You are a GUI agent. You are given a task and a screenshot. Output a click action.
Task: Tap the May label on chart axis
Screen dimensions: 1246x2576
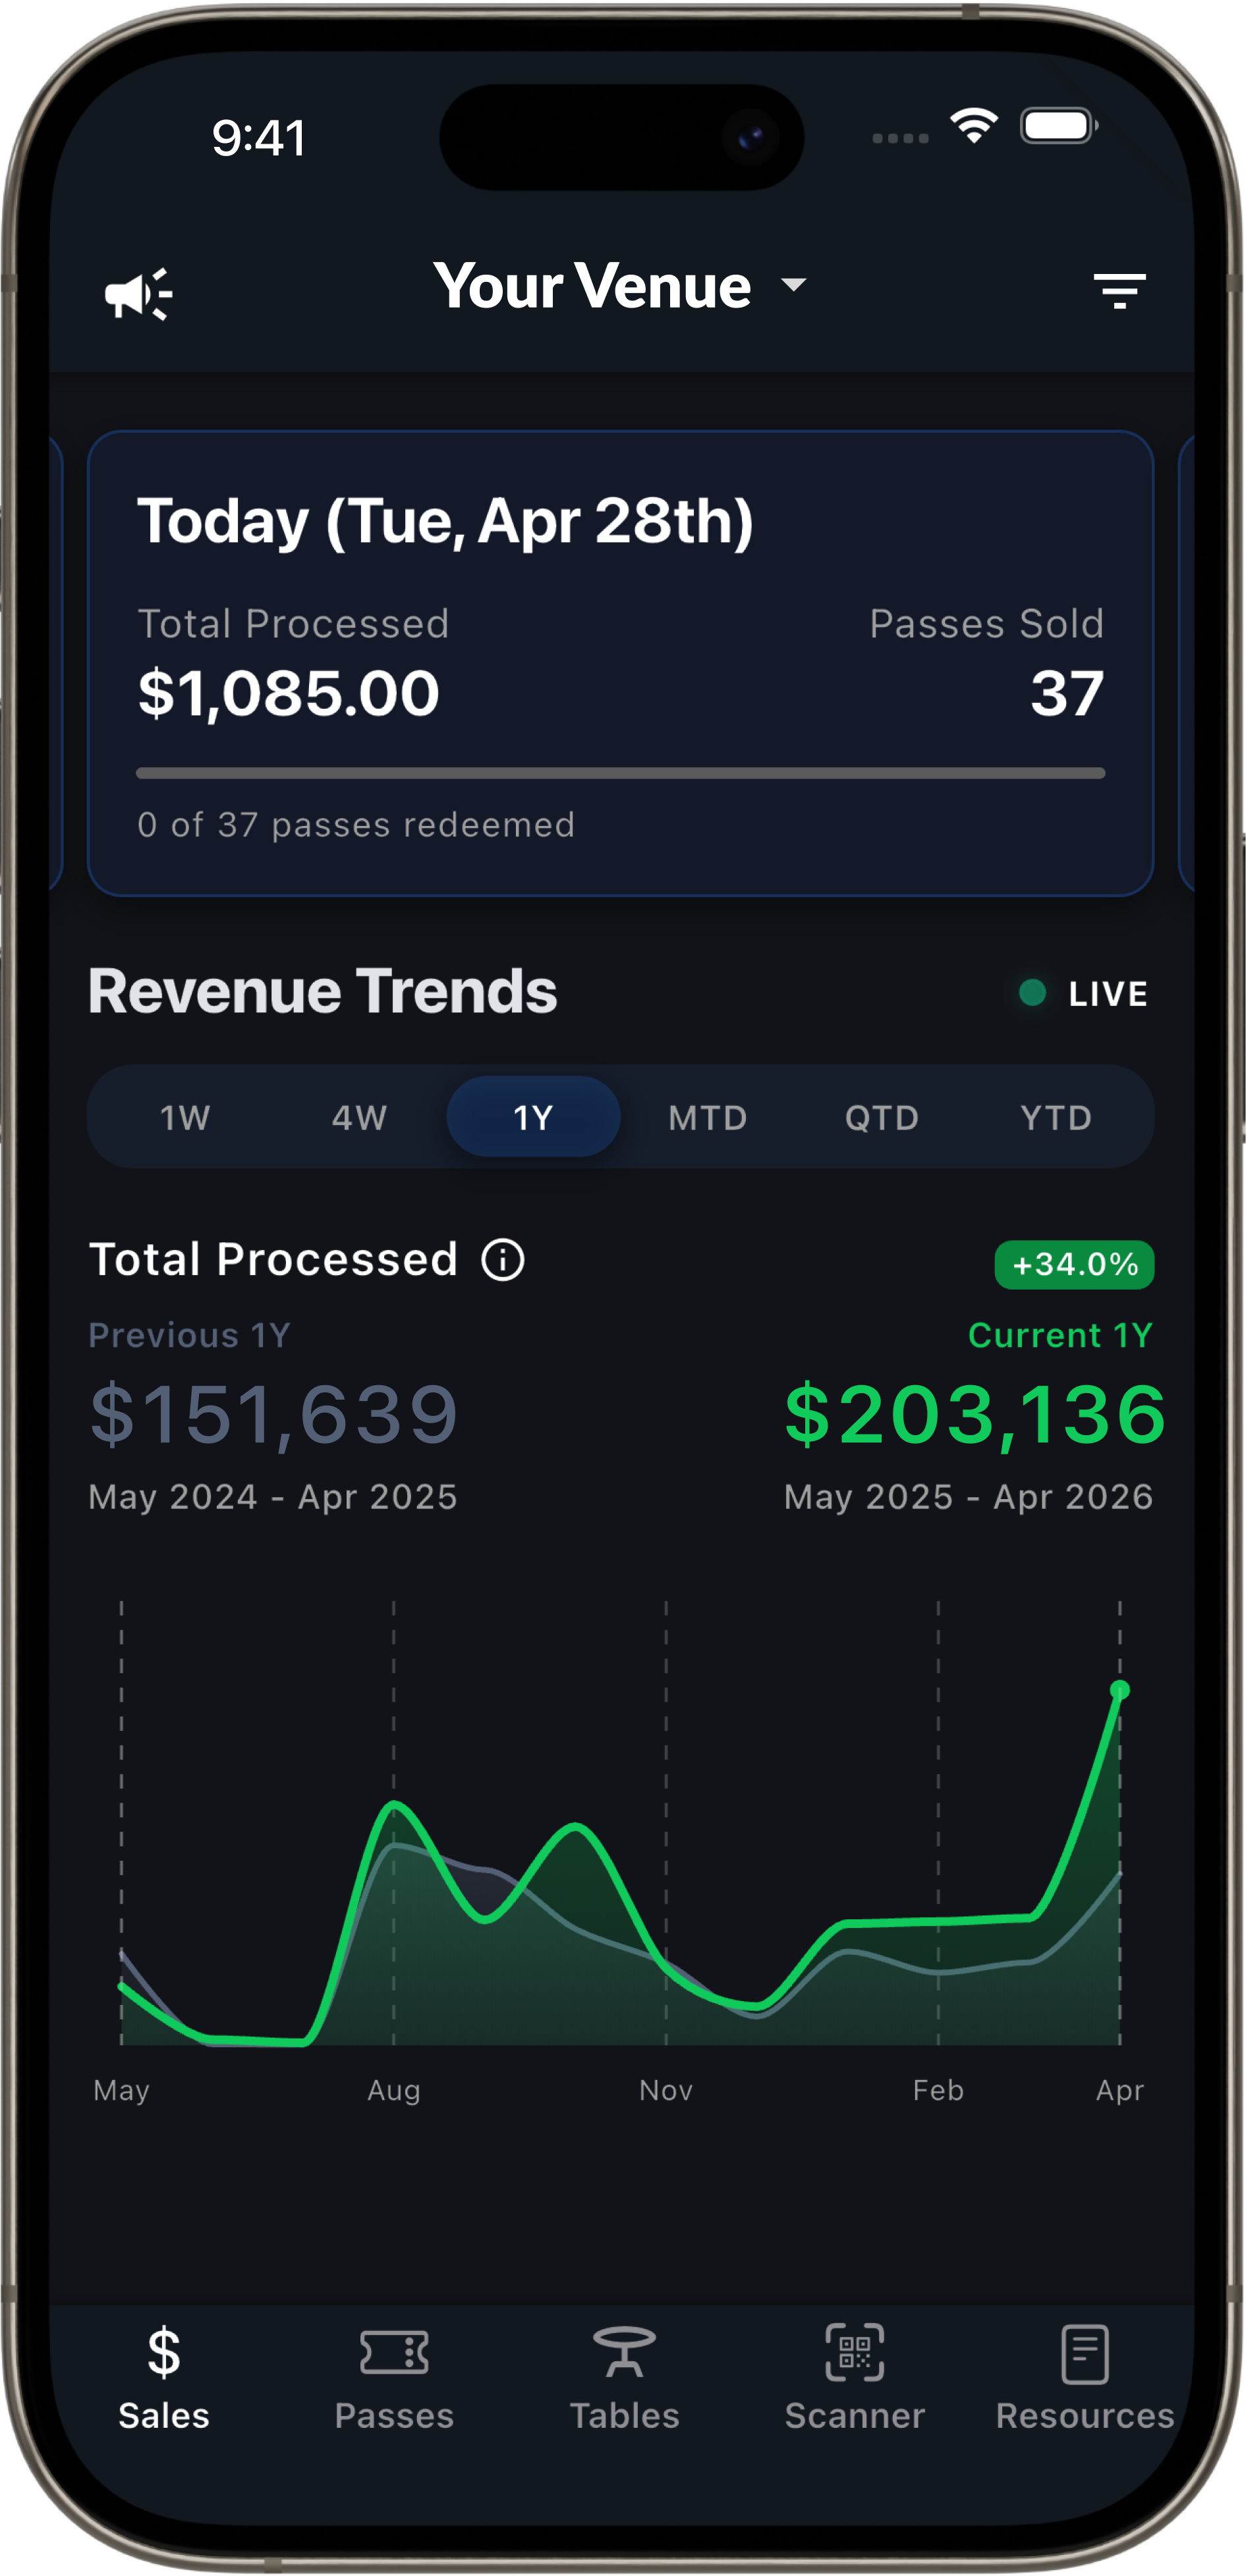[122, 2091]
